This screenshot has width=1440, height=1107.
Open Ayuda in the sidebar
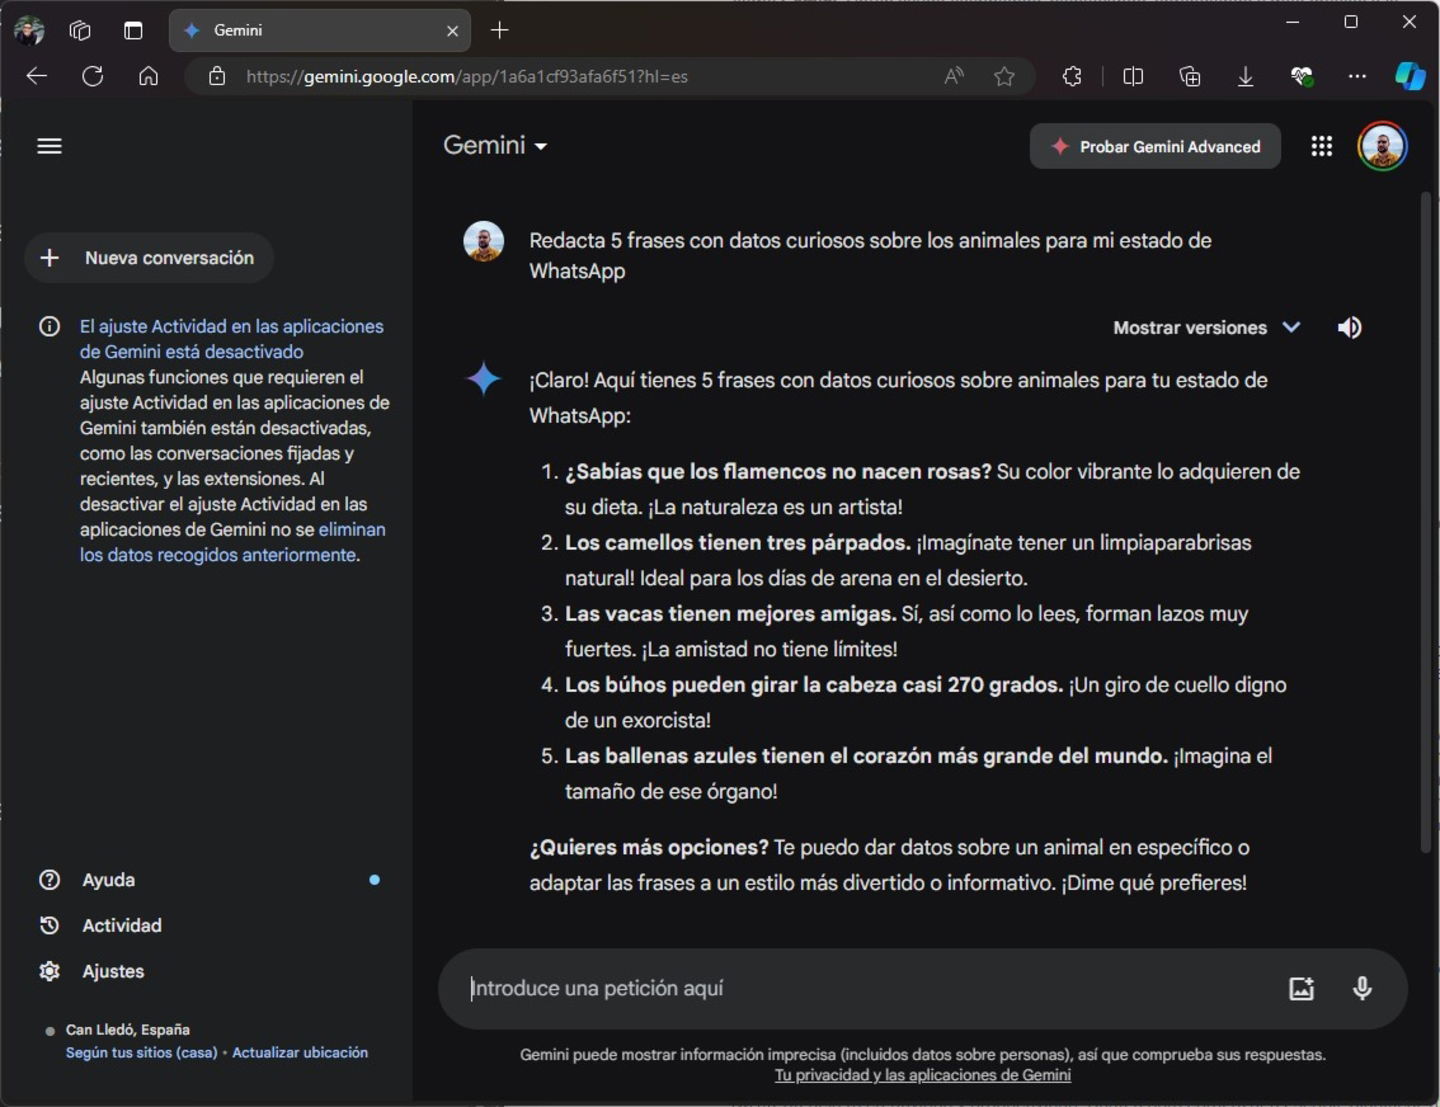[x=108, y=880]
